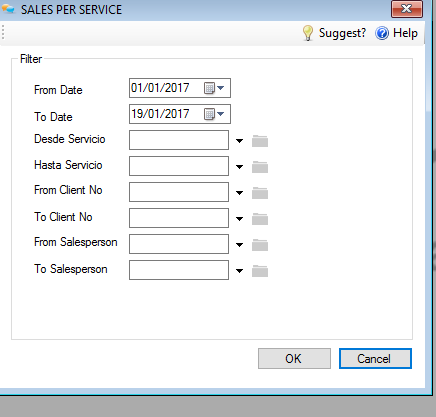Click inside the From Salesperson text field
The width and height of the screenshot is (436, 417).
click(179, 244)
